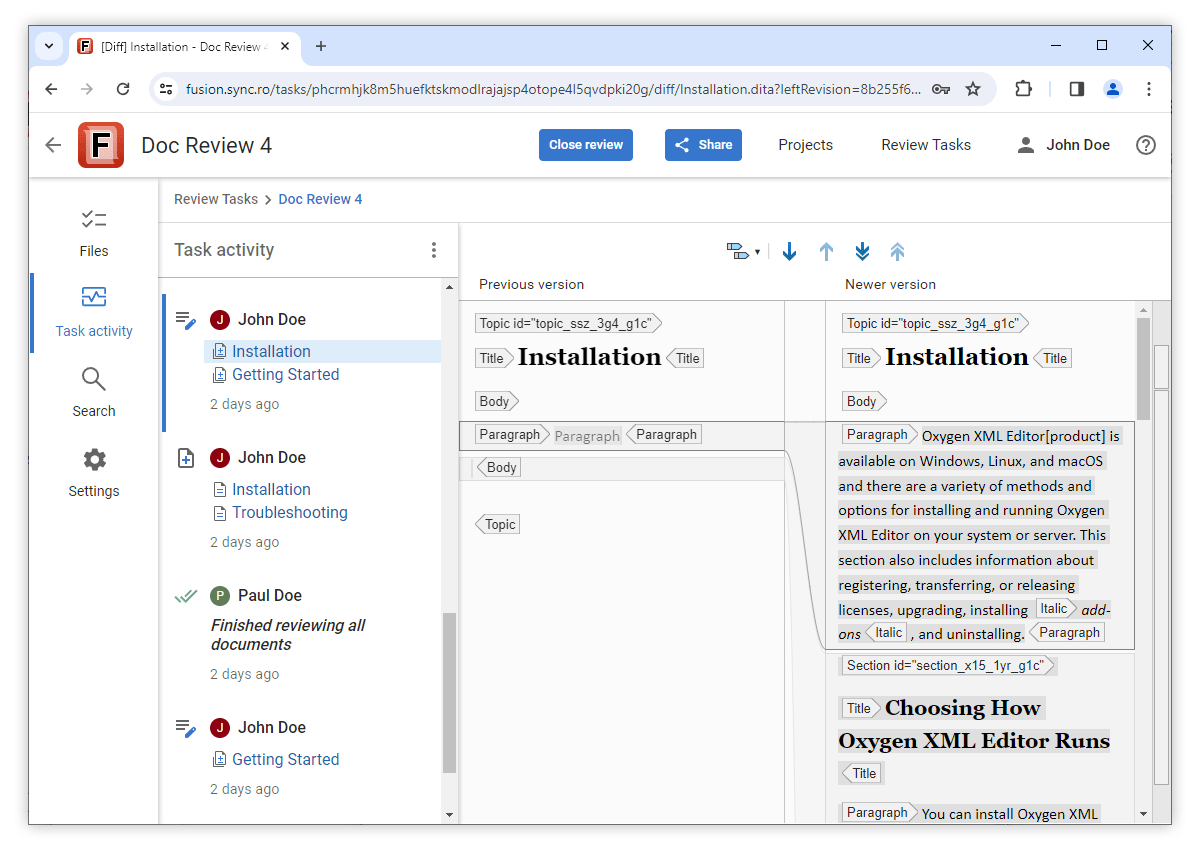The width and height of the screenshot is (1200, 850).
Task: Click Review Tasks breadcrumb link
Action: coord(216,199)
